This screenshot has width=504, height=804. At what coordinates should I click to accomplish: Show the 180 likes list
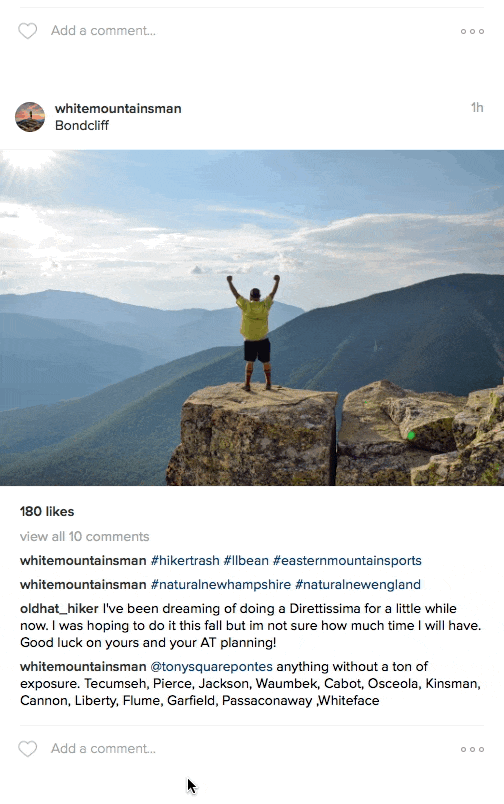tap(47, 511)
